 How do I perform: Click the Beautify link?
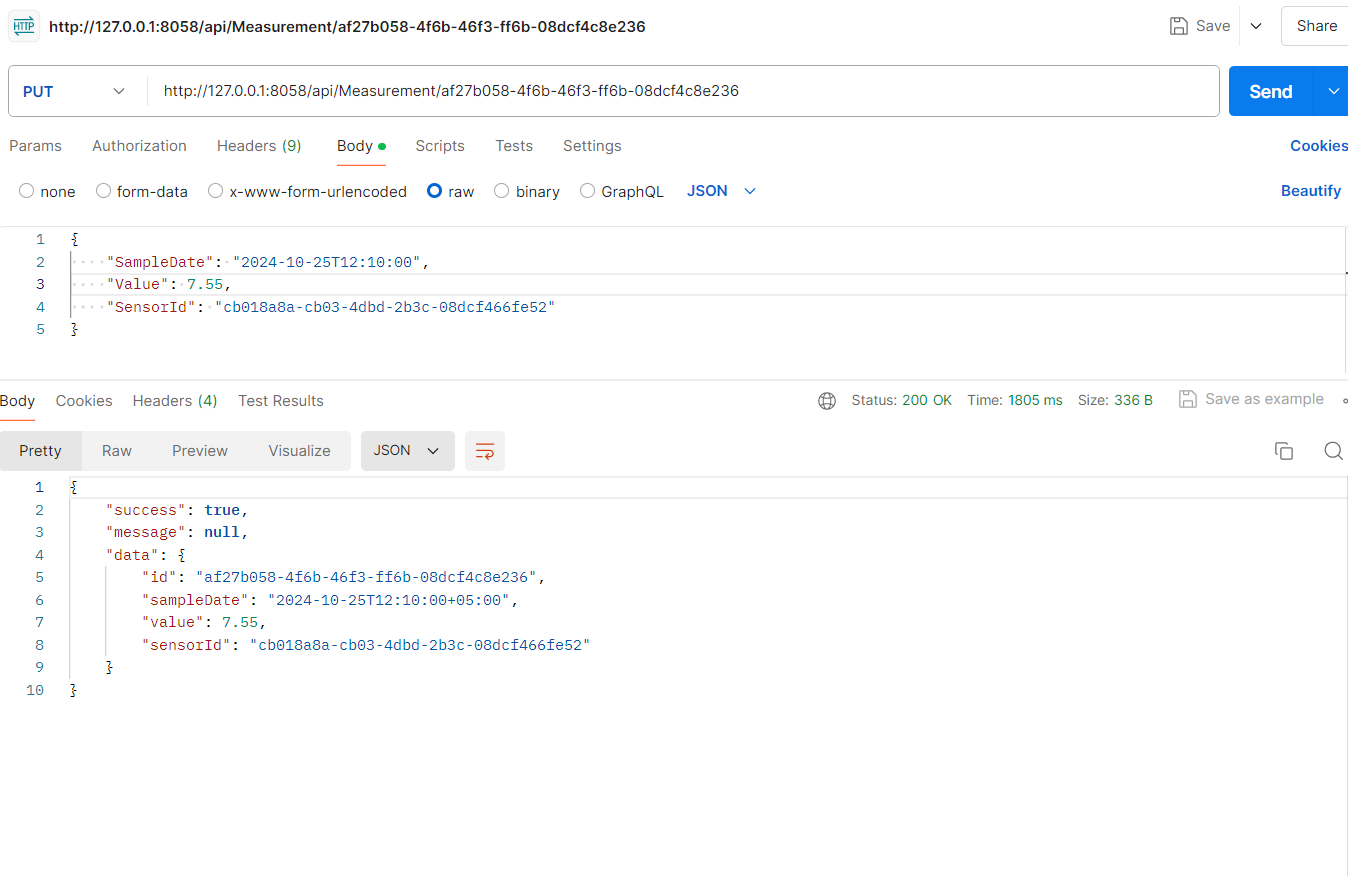pyautogui.click(x=1310, y=191)
